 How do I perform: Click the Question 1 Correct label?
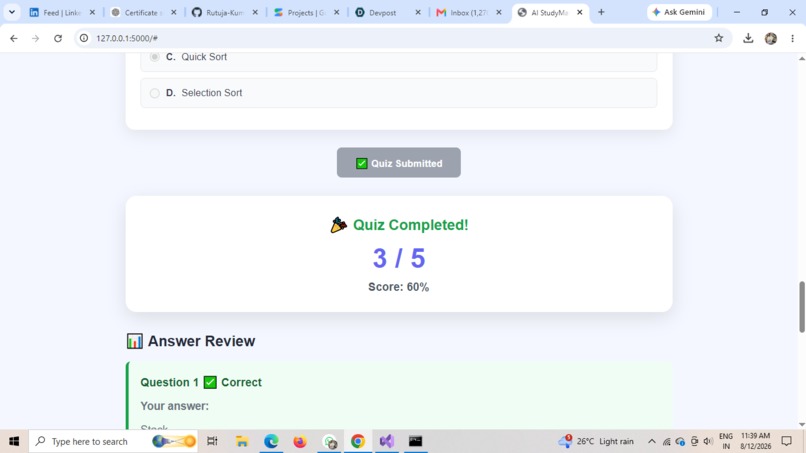coord(201,382)
